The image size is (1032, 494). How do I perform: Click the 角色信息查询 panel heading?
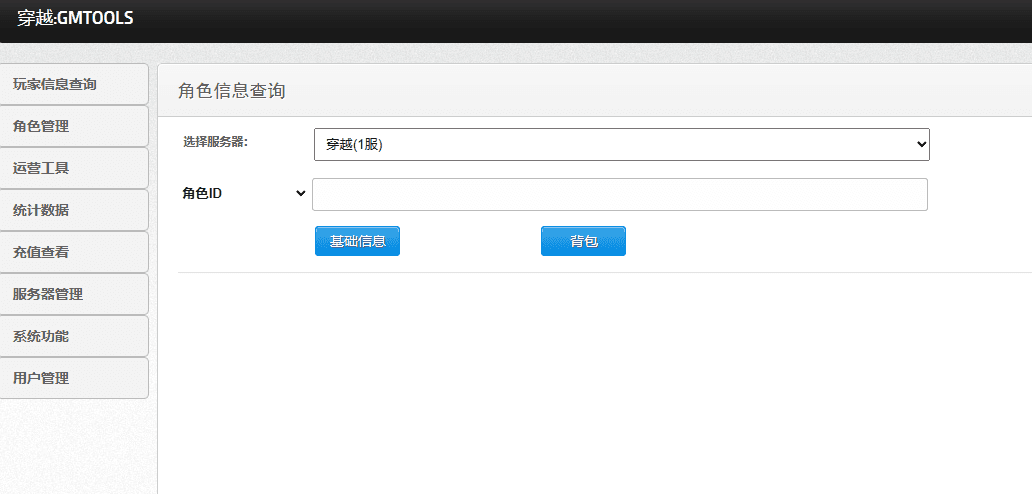[231, 91]
